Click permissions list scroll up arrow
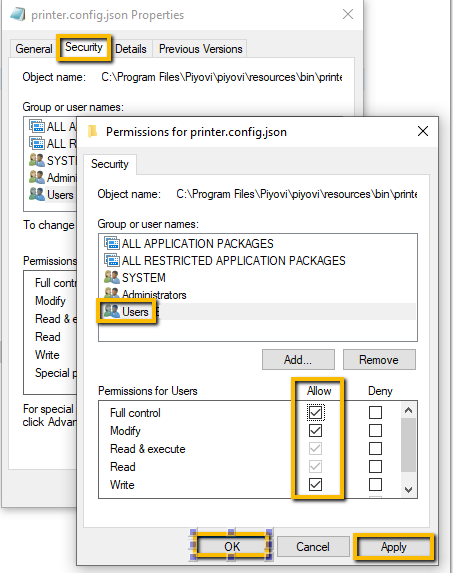 [x=408, y=410]
